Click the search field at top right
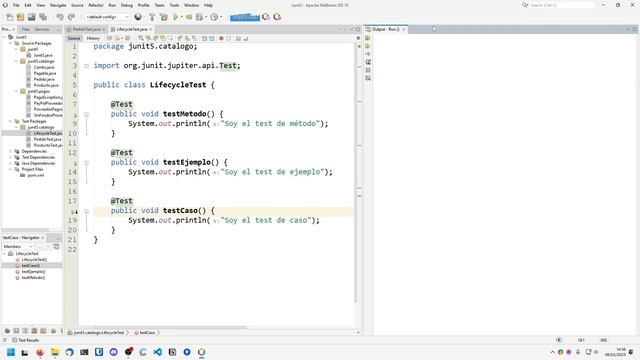 [x=562, y=5]
